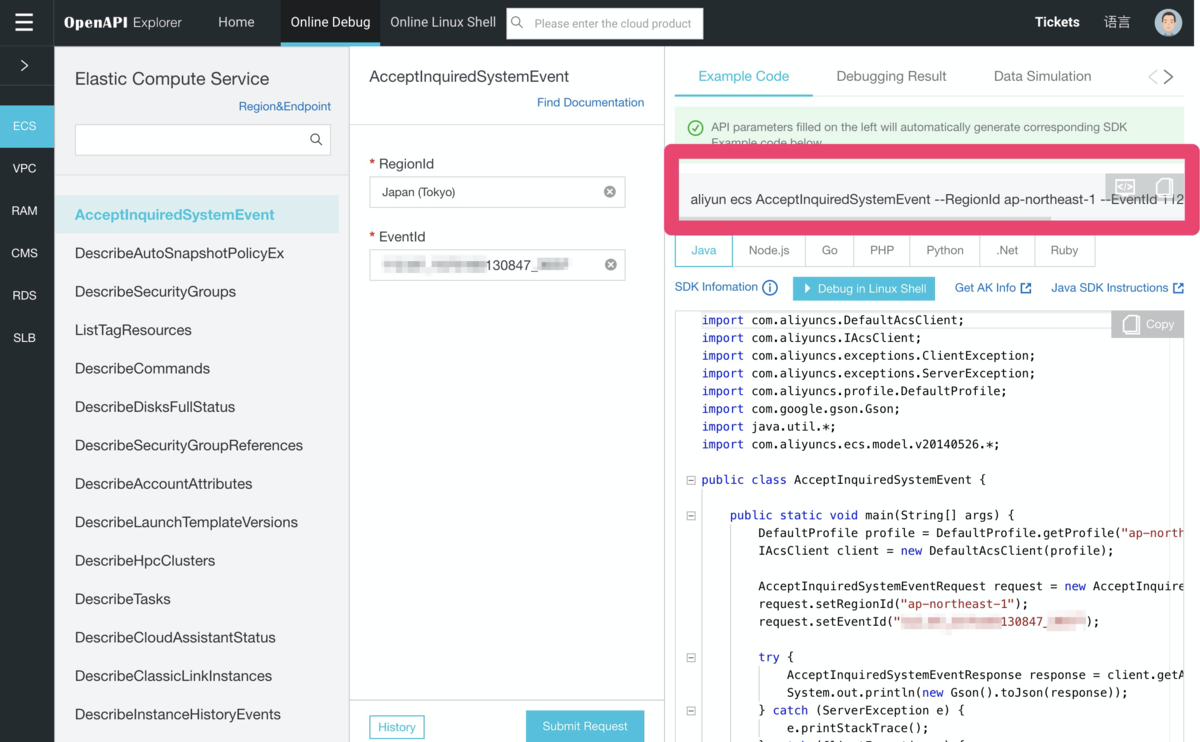Click the user avatar icon
Image resolution: width=1200 pixels, height=742 pixels.
tap(1168, 22)
